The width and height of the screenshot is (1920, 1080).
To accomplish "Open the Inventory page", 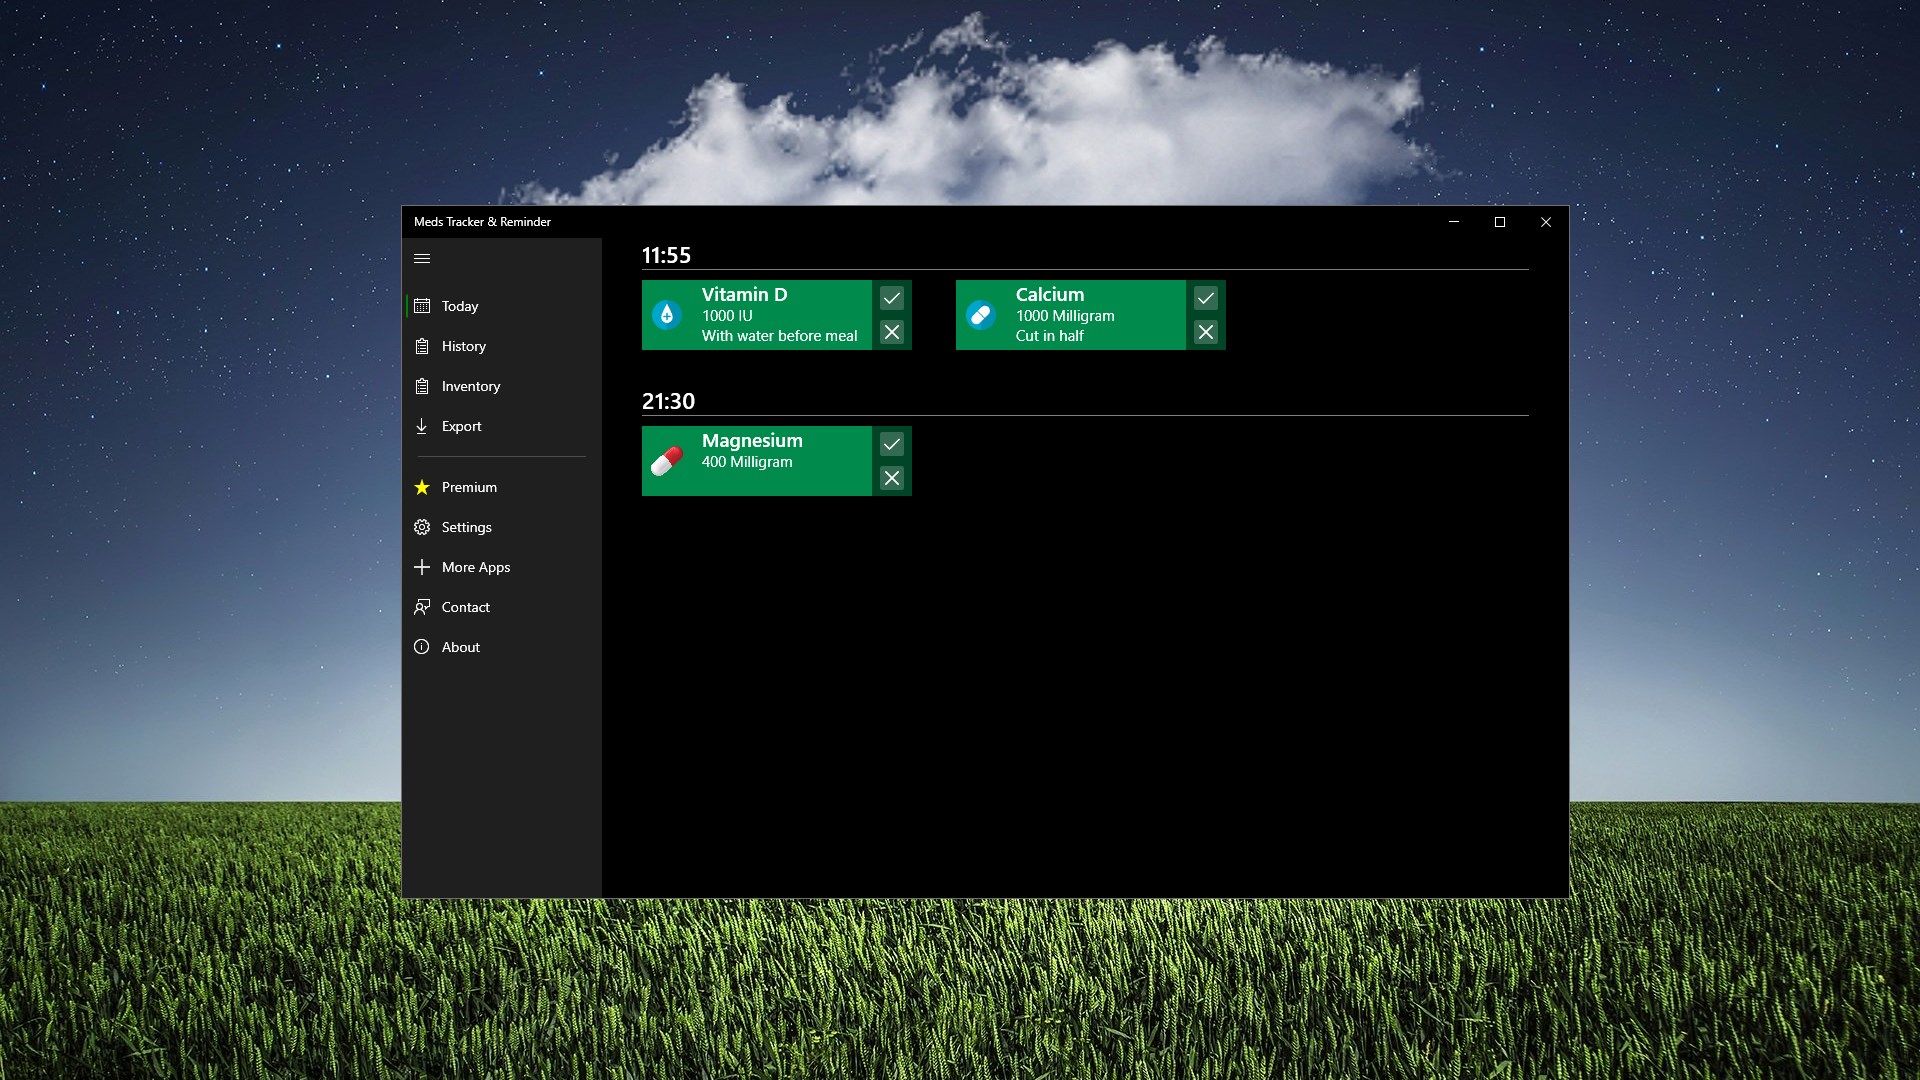I will click(470, 386).
